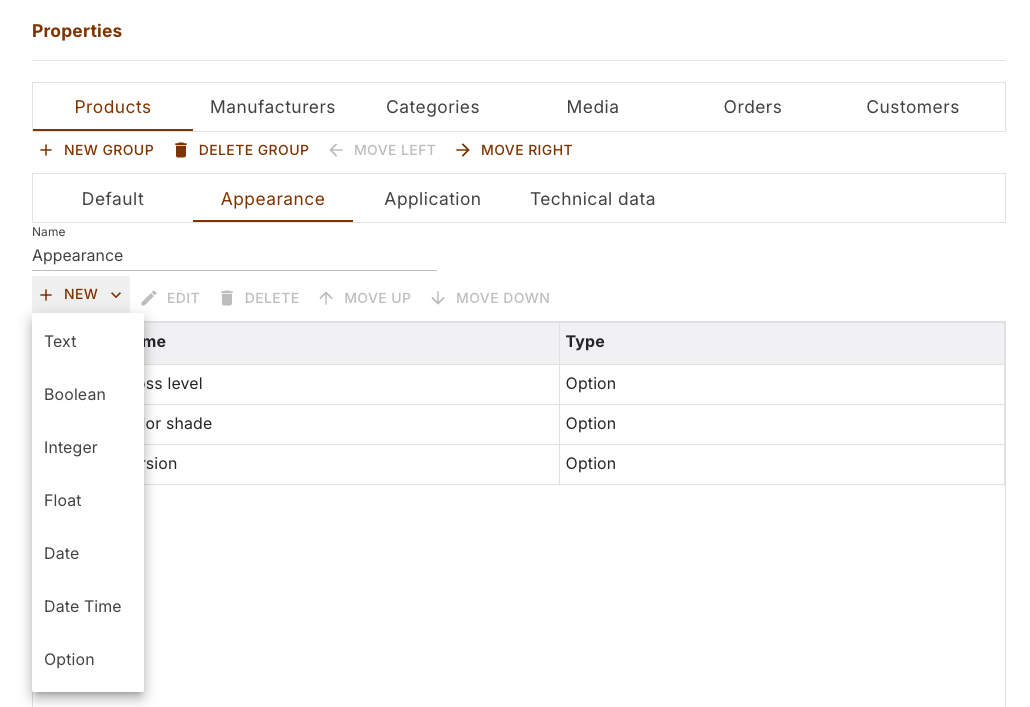Open the Application group tab
1030x707 pixels.
[433, 199]
